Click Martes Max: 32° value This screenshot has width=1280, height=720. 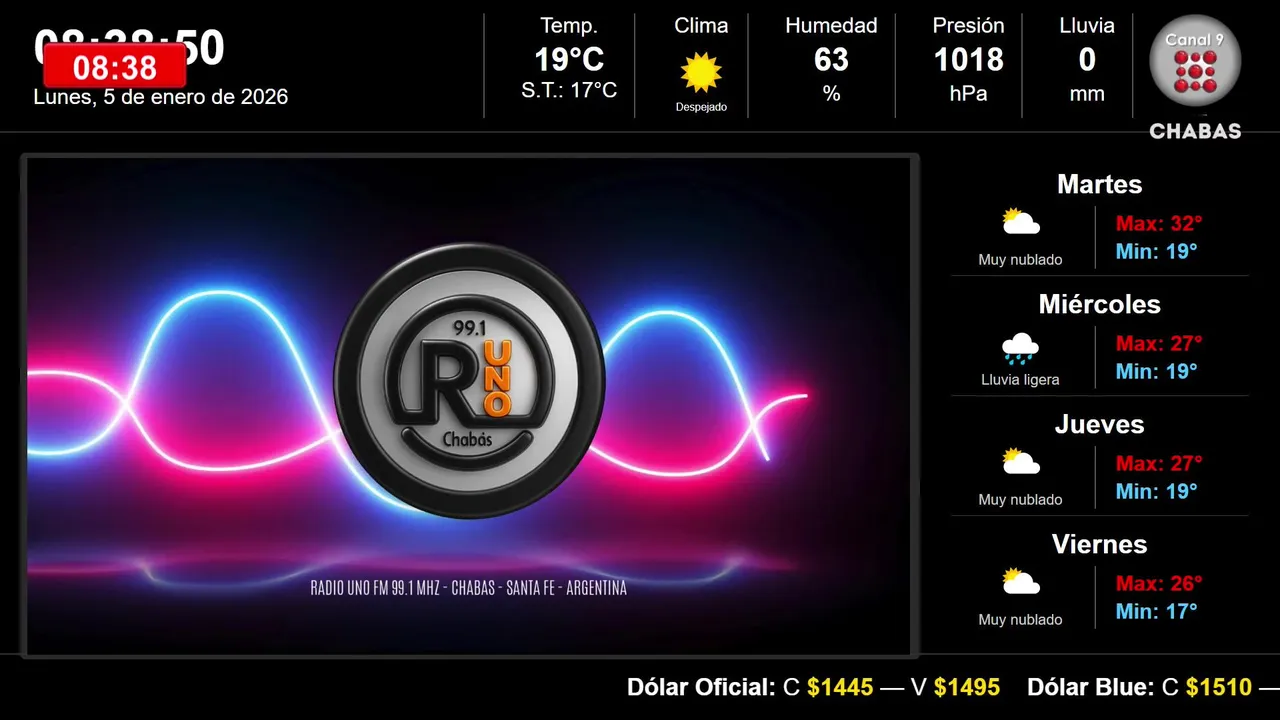(1159, 223)
